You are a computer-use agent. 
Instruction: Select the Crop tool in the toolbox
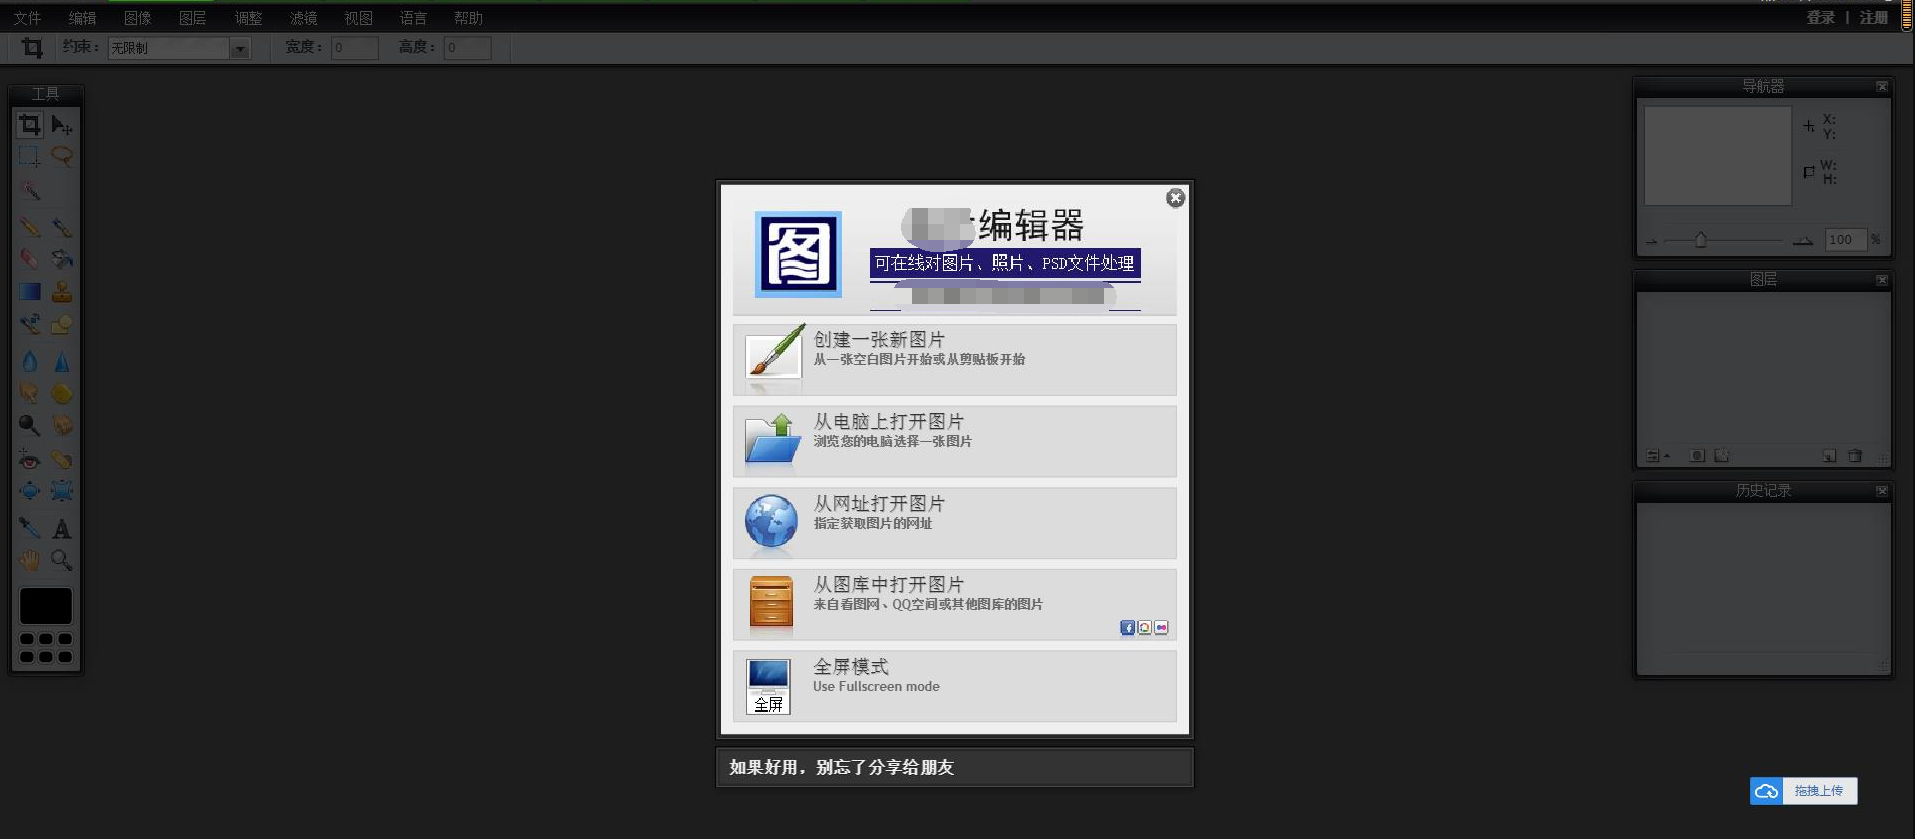[30, 125]
